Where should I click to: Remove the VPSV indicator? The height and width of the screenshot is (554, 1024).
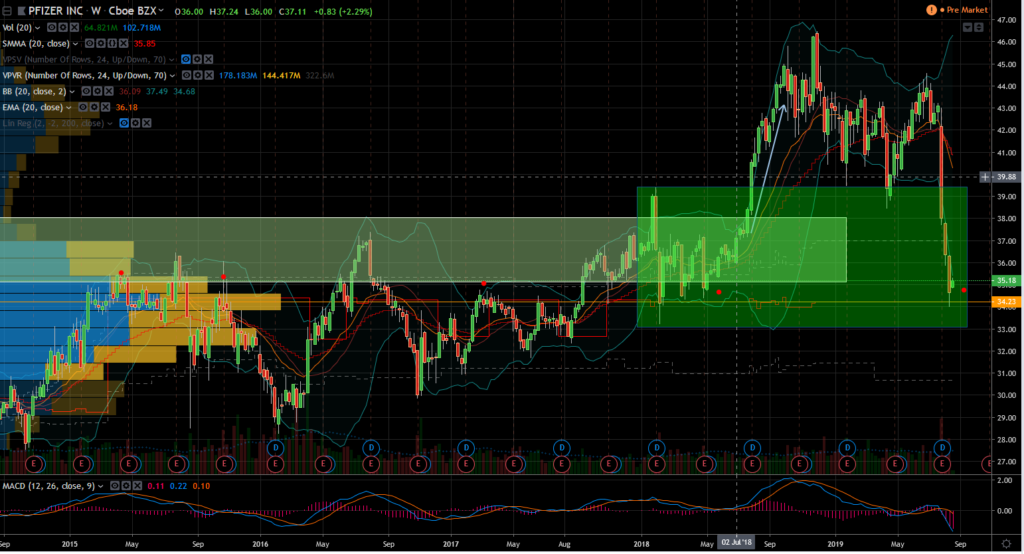point(208,59)
